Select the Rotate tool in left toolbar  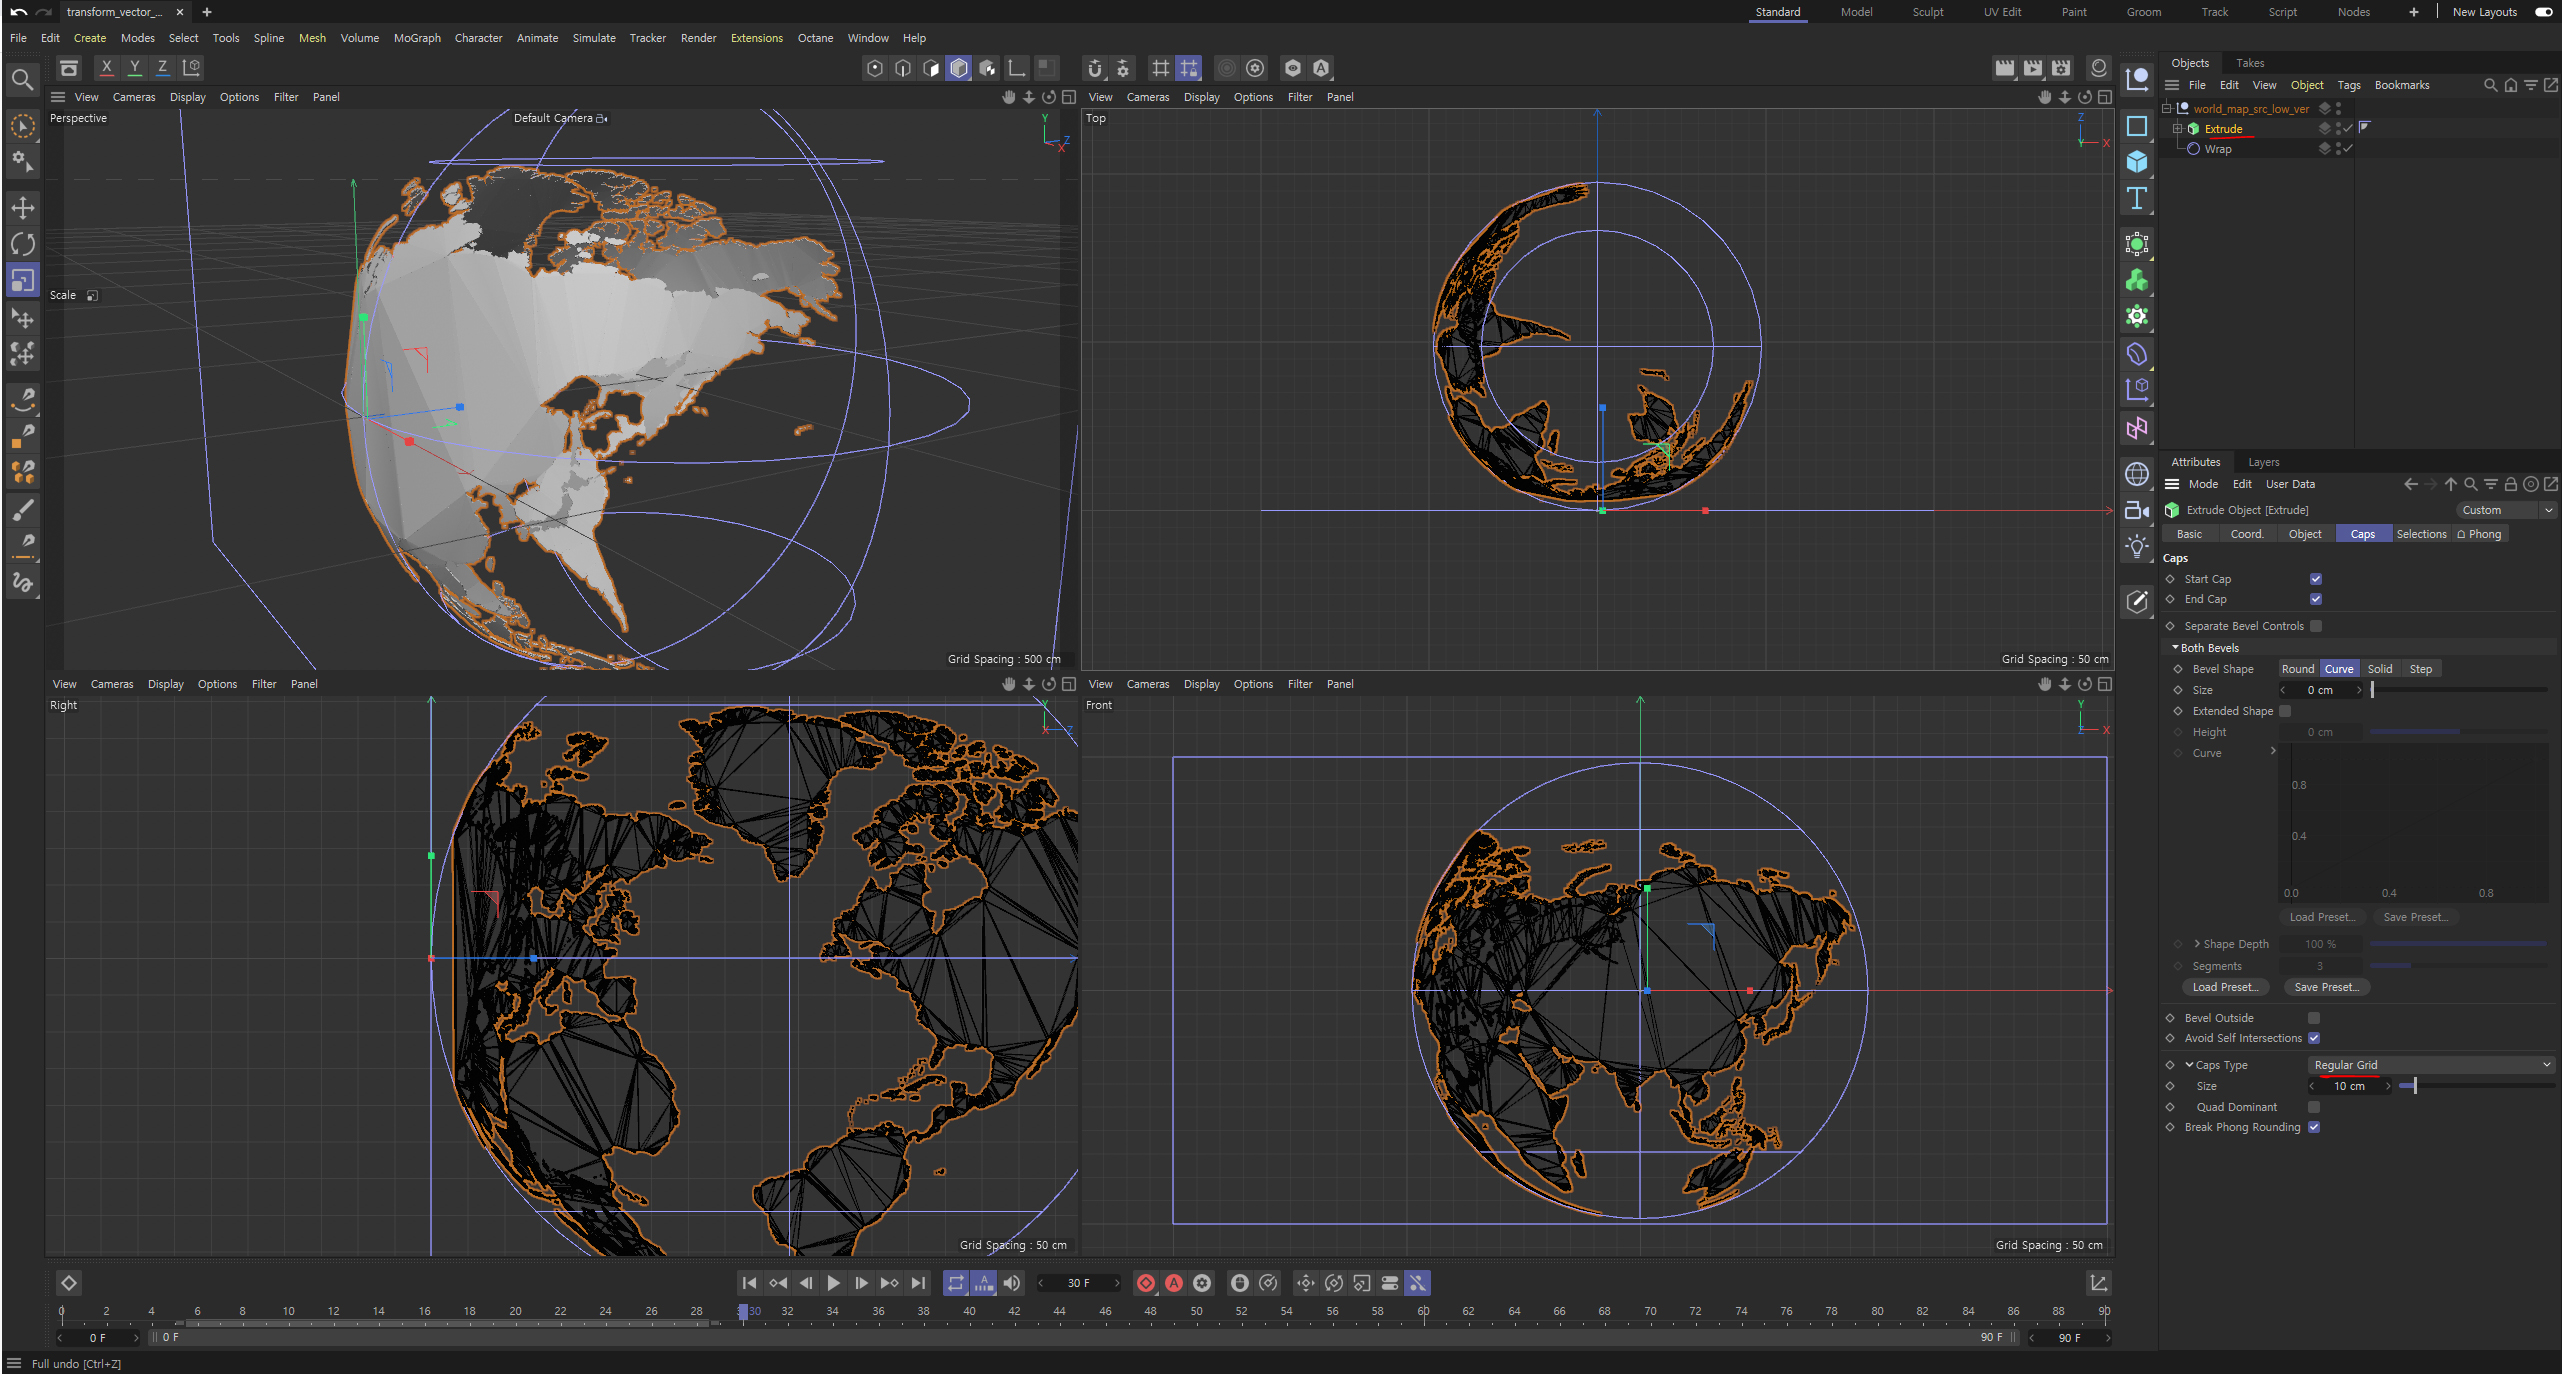pos(22,244)
